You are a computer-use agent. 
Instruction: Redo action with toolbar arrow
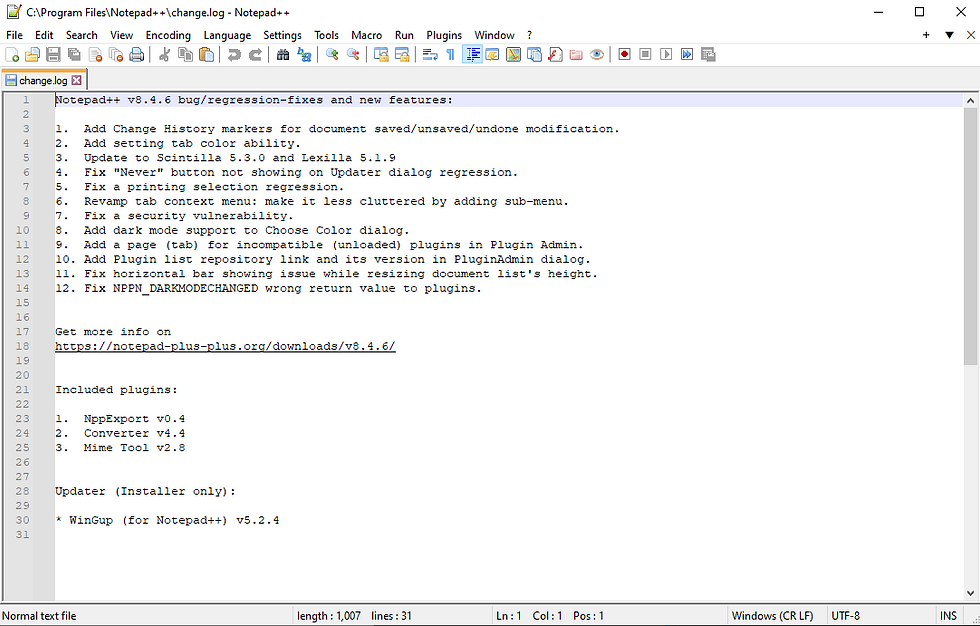point(255,55)
